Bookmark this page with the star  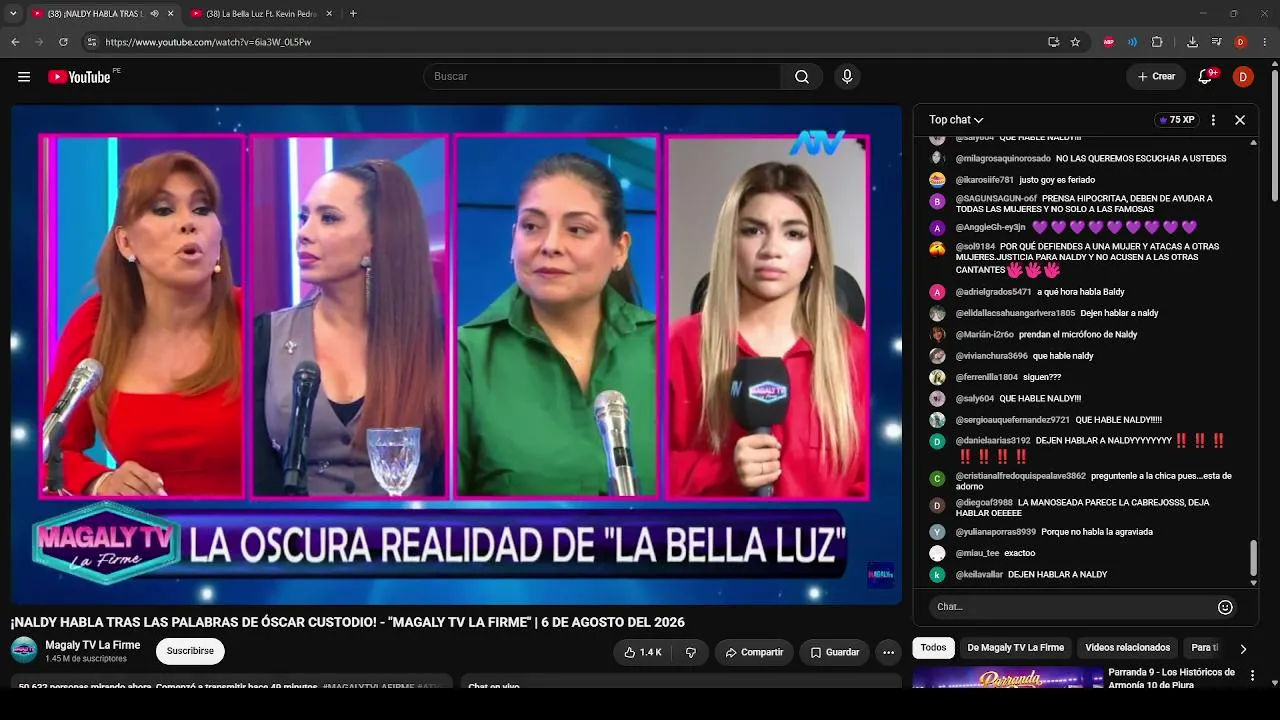(1075, 42)
